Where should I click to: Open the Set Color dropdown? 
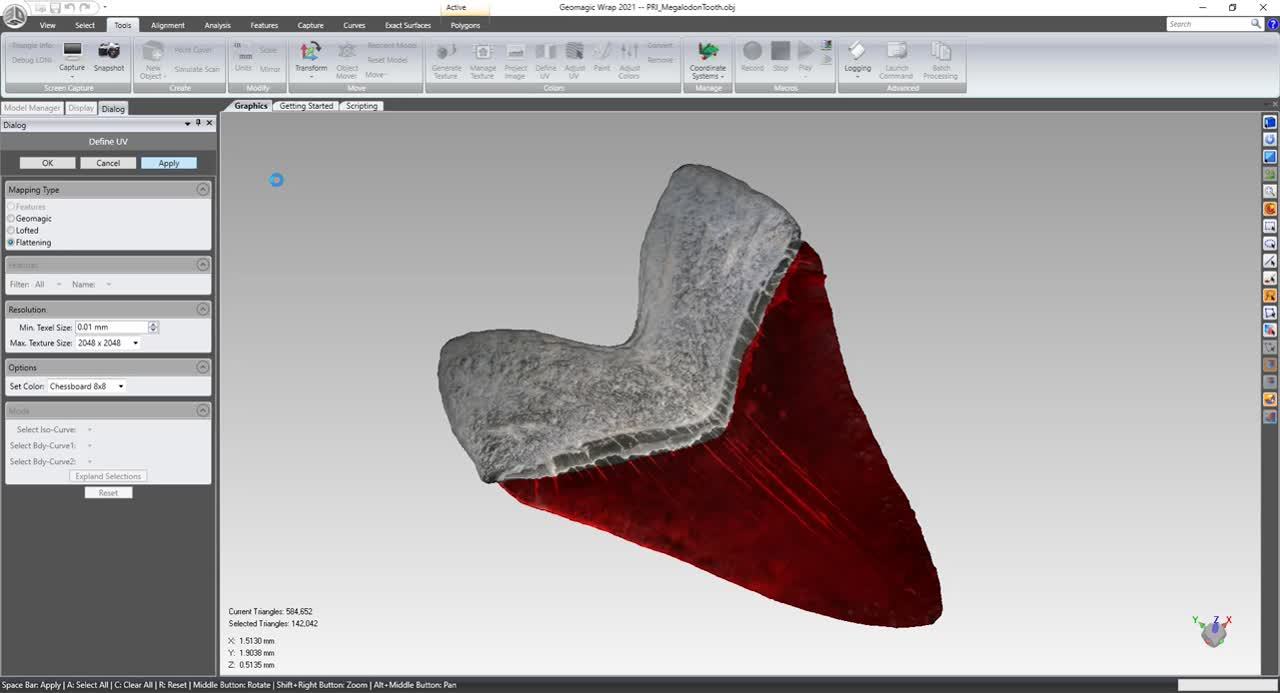pyautogui.click(x=121, y=386)
